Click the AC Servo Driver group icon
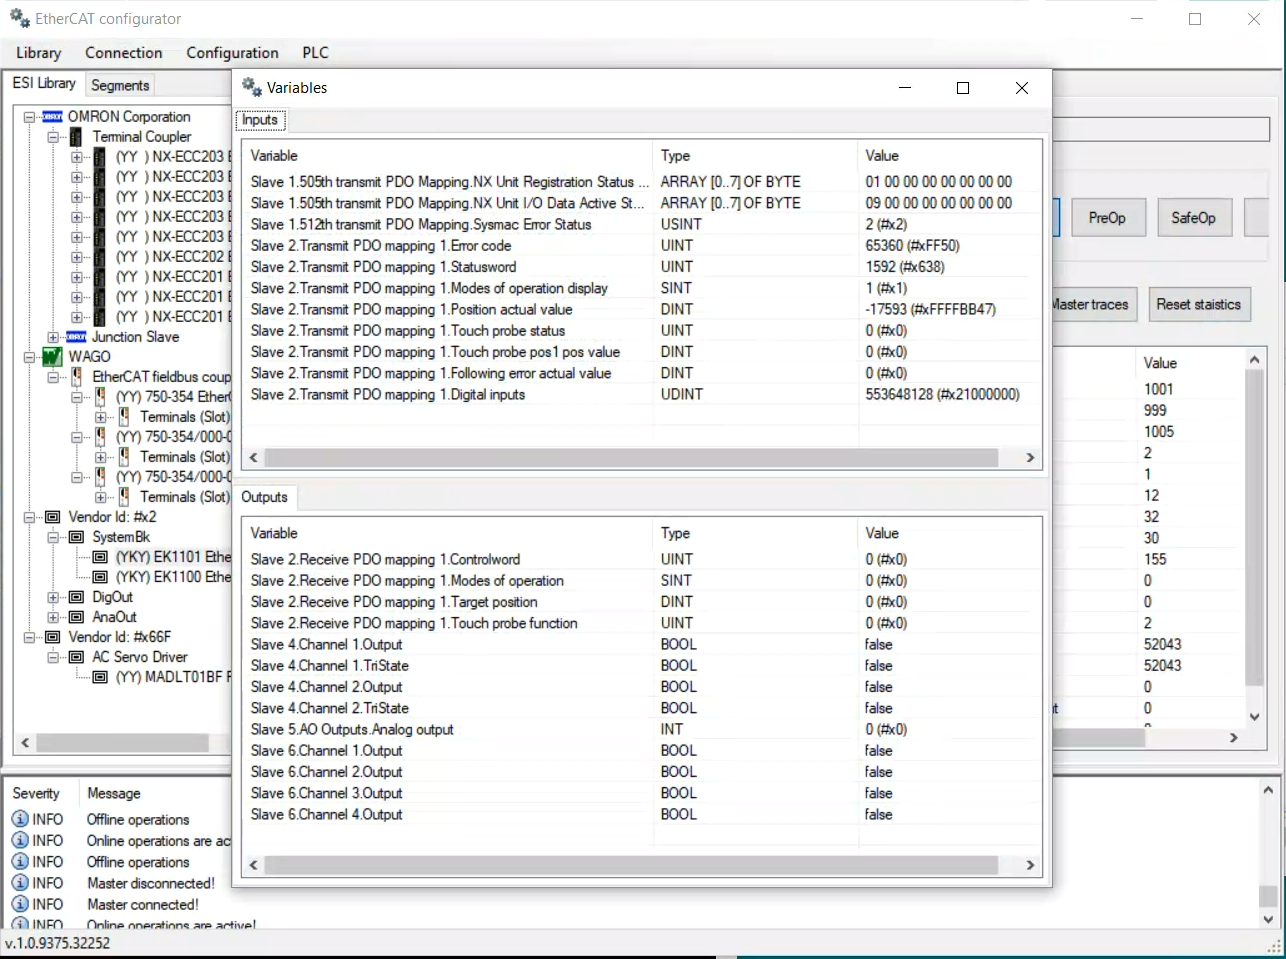The height and width of the screenshot is (959, 1286). point(76,657)
